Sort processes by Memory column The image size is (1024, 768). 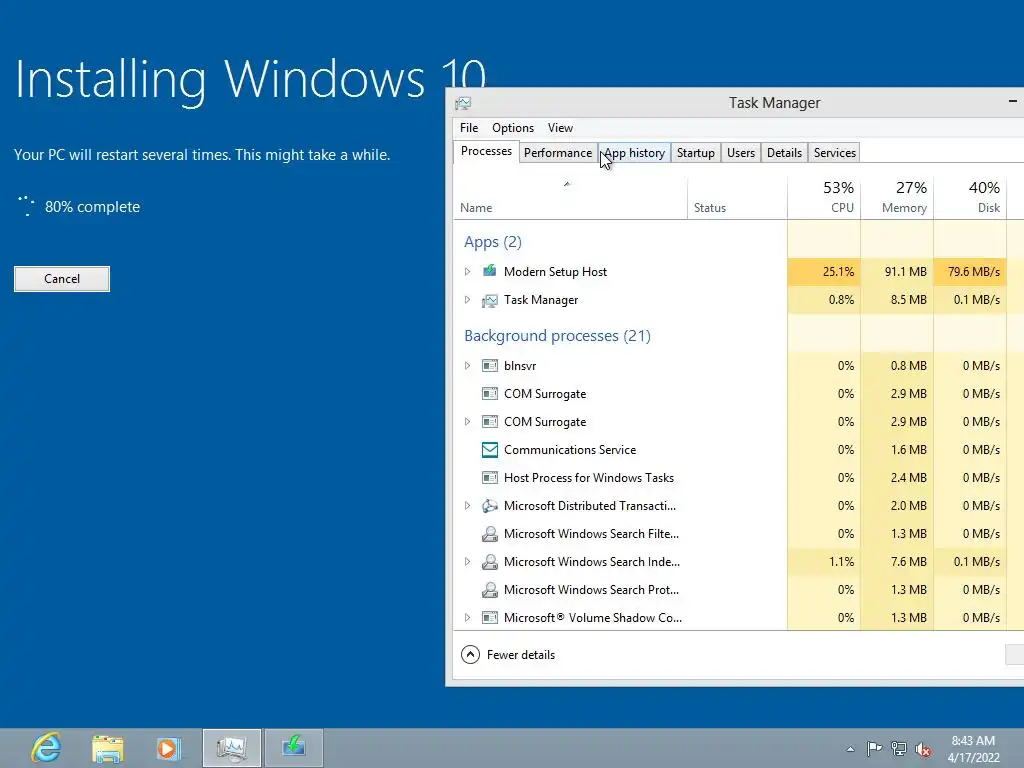897,198
